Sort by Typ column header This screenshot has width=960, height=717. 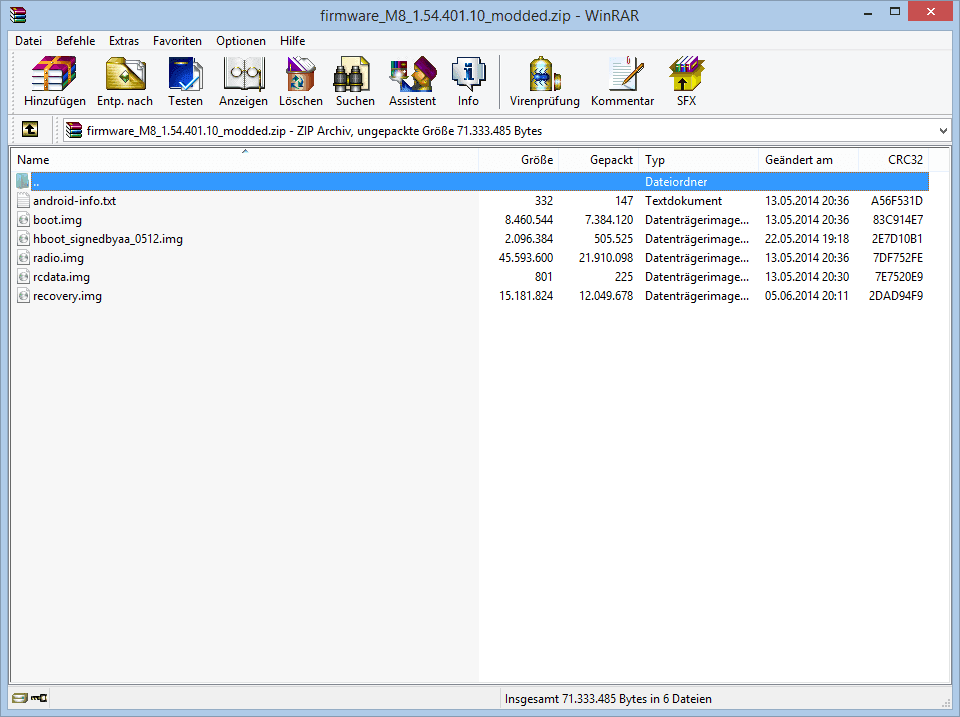click(x=699, y=160)
